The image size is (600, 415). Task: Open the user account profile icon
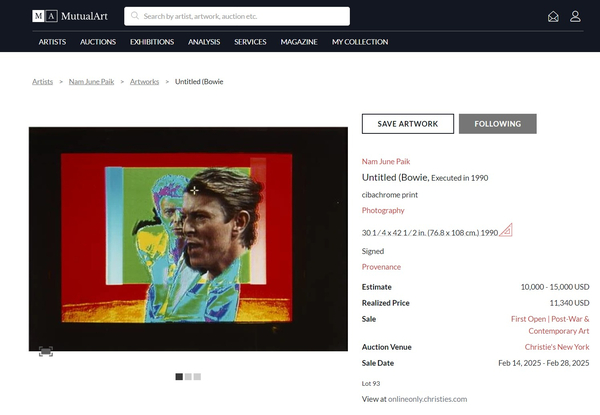coord(575,16)
